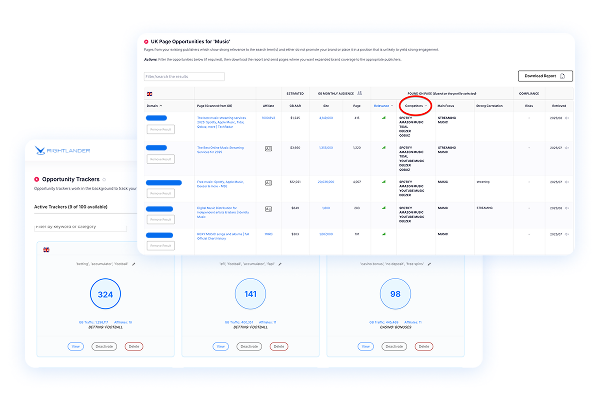
Task: Delete the first Betting Football tracker
Action: (x=134, y=346)
